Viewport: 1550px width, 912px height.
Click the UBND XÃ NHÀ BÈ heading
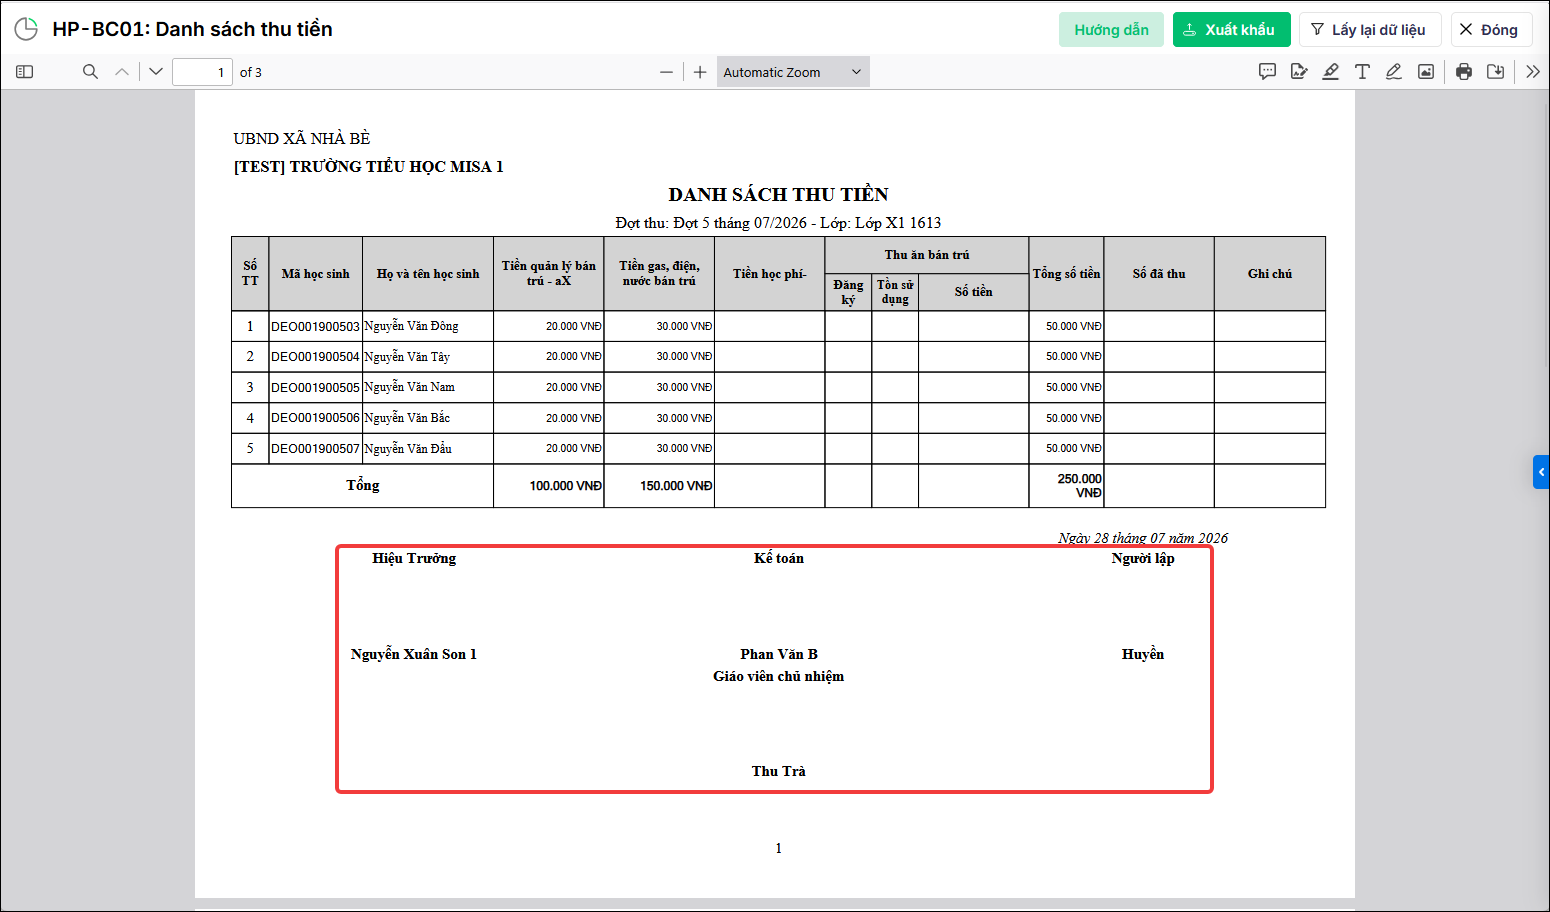coord(302,138)
